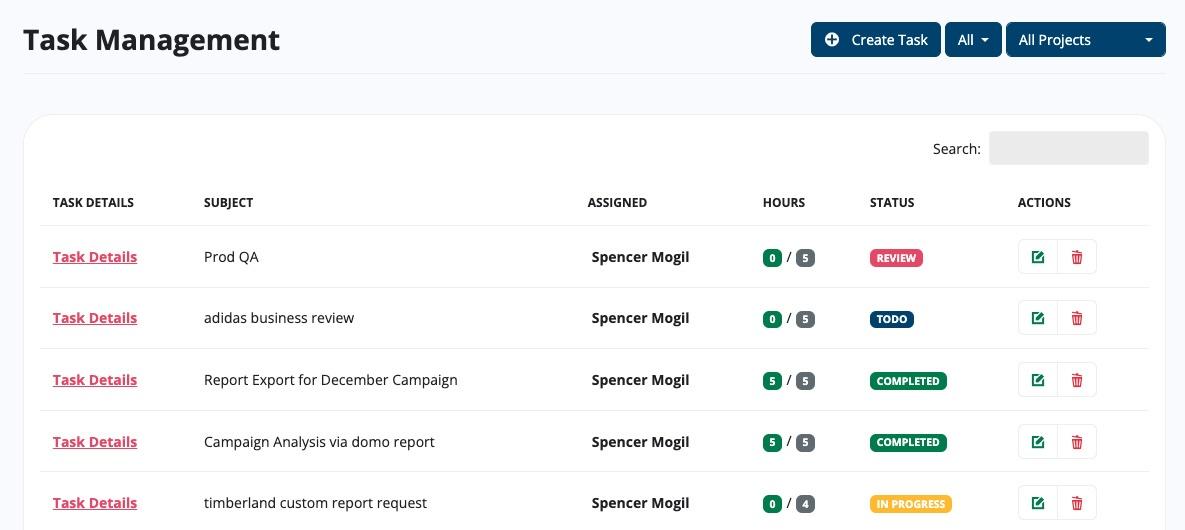The width and height of the screenshot is (1185, 530).
Task: Expand the All Projects dropdown
Action: pyautogui.click(x=1086, y=39)
